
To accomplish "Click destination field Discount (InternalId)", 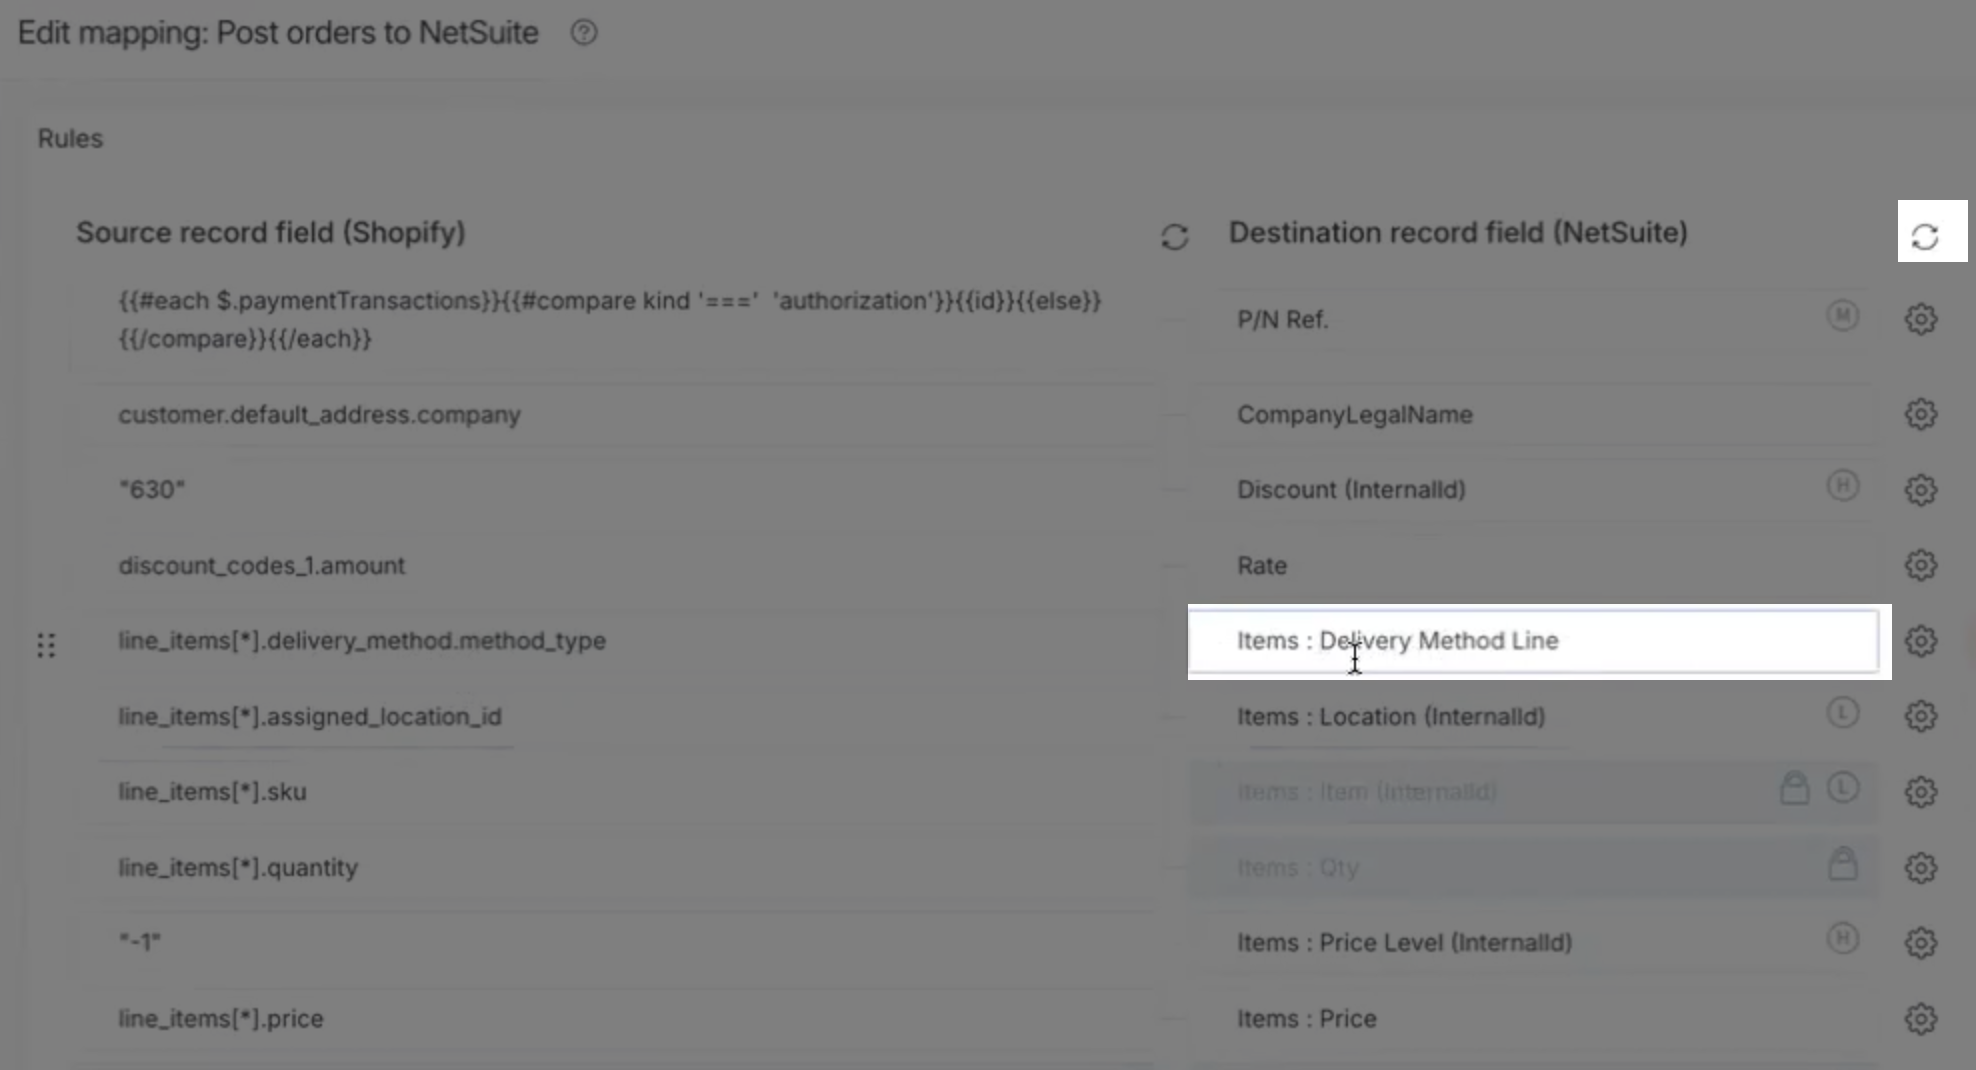I will pos(1533,490).
